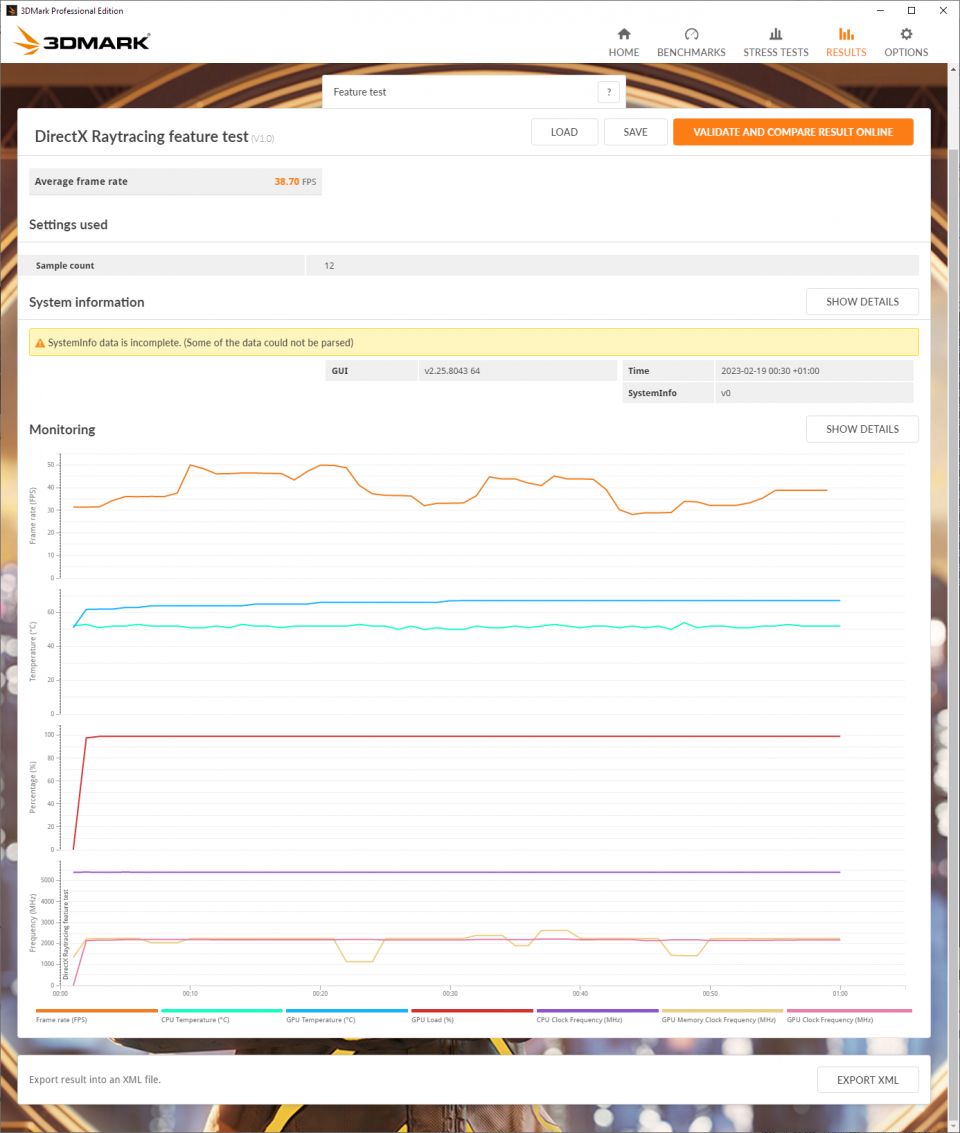Click the CPU Temperature legend swatch

[221, 1011]
